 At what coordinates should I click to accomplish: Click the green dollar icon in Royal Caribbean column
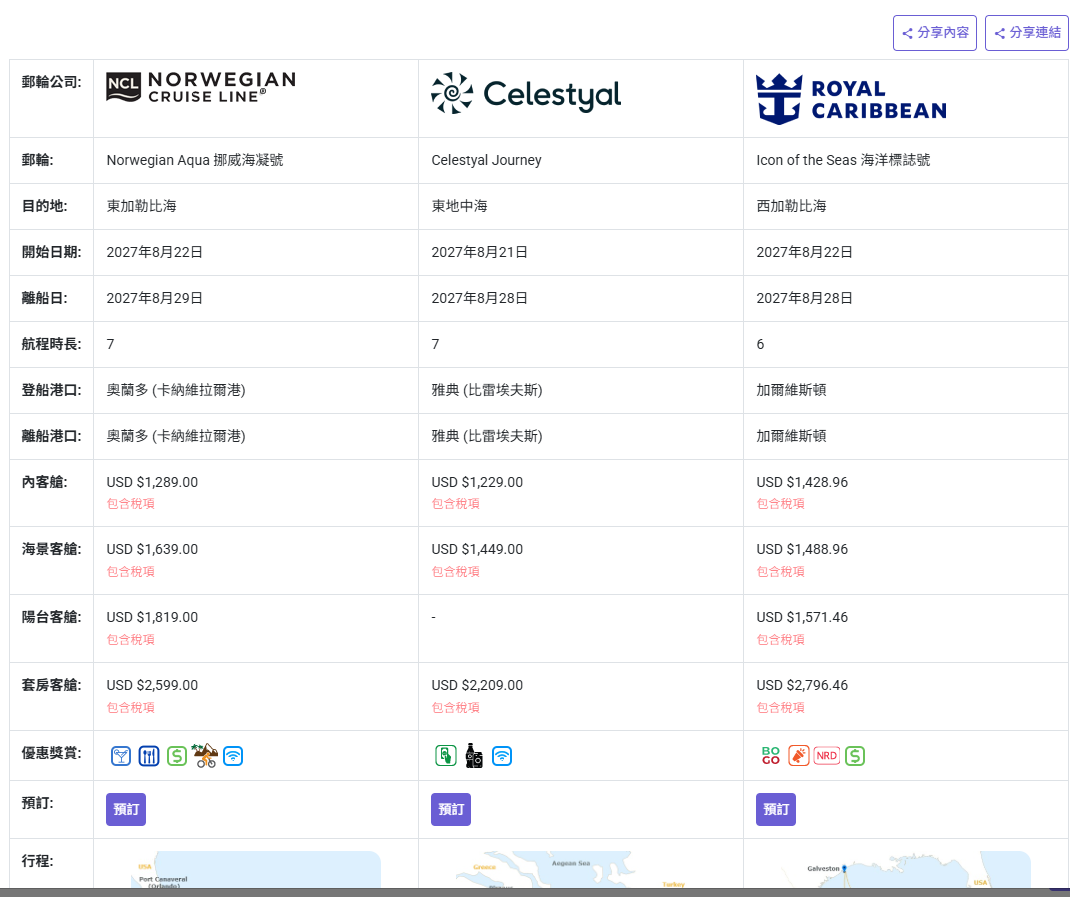(855, 756)
